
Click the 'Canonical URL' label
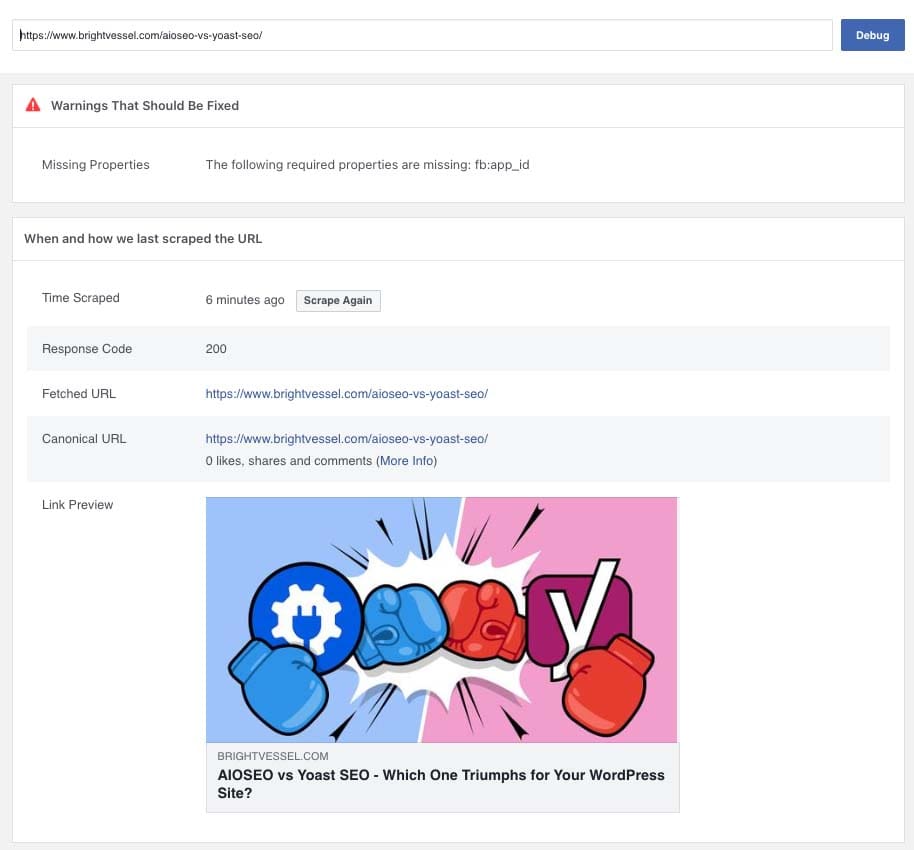84,438
